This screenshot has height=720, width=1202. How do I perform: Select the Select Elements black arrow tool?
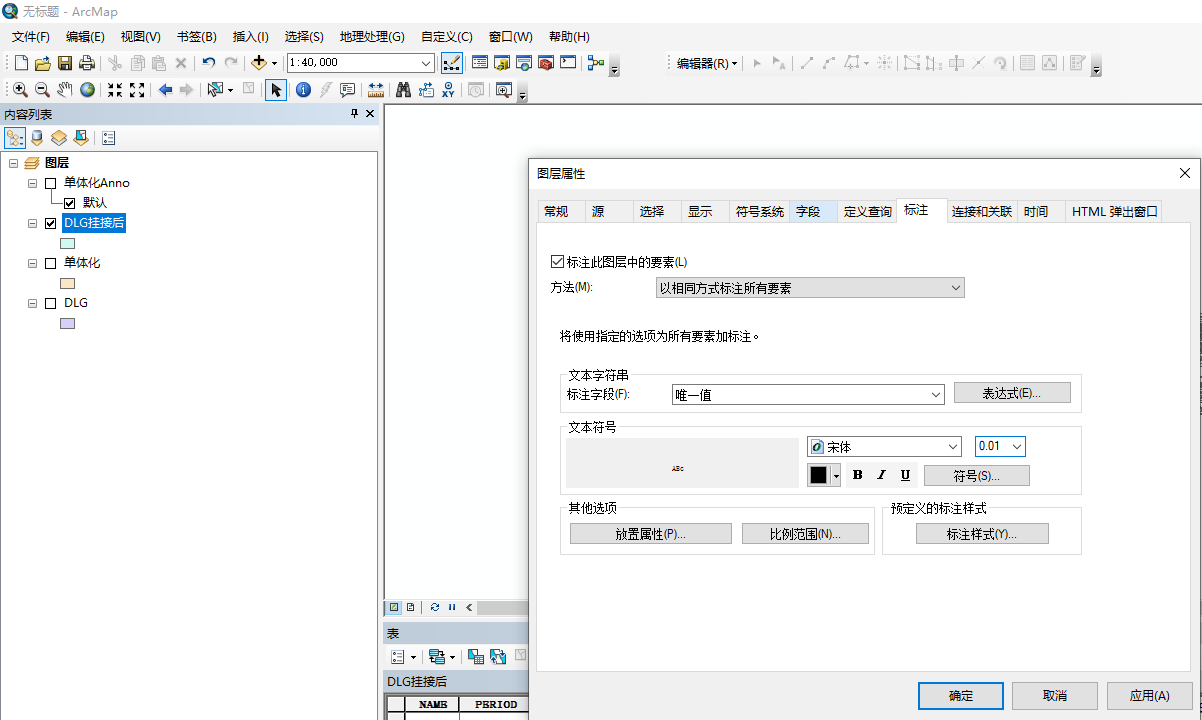pos(276,90)
